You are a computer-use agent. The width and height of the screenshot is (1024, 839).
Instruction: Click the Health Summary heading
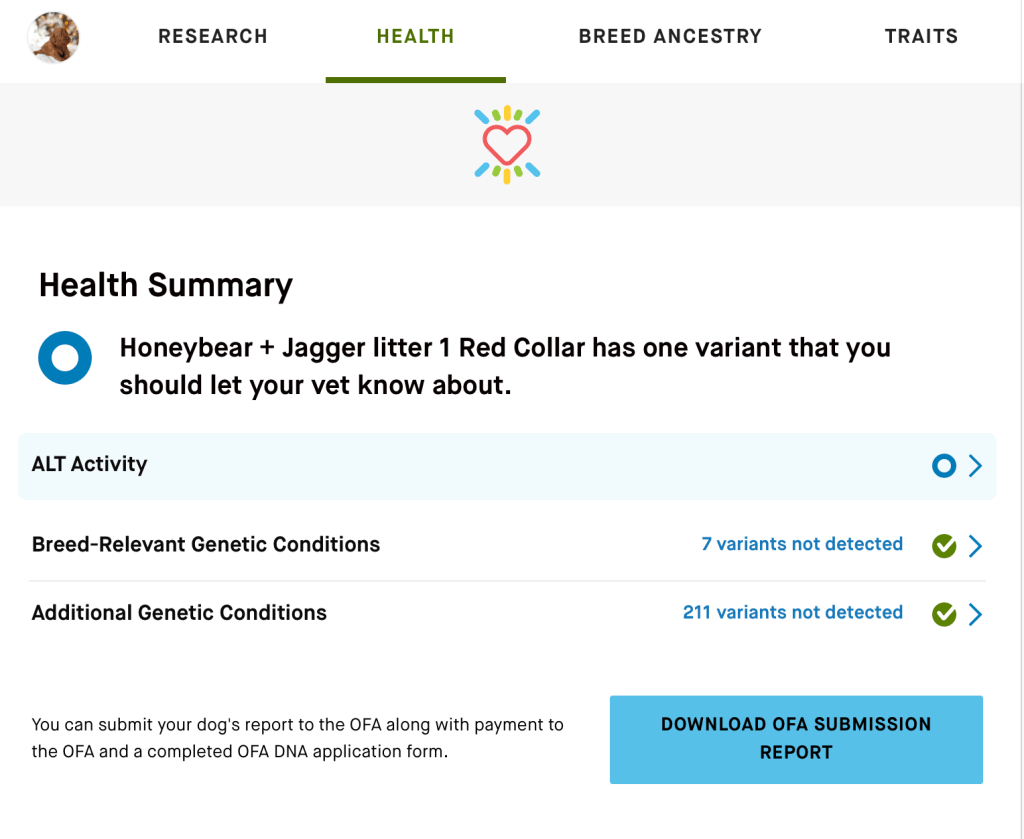click(x=166, y=286)
